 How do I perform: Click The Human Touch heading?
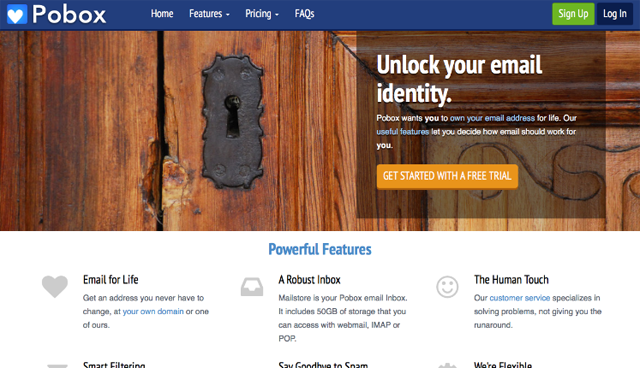coord(511,279)
